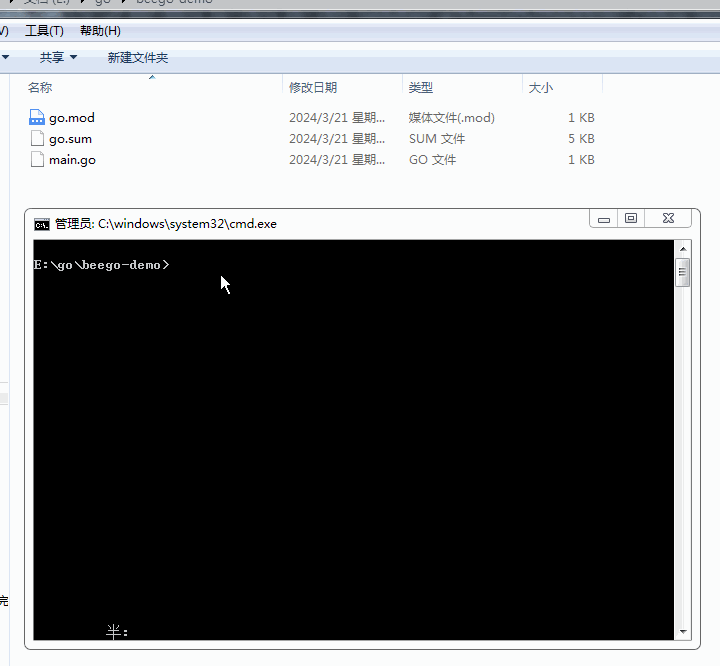Viewport: 720px width, 666px height.
Task: Sort files by 名称 column
Action: [x=40, y=87]
